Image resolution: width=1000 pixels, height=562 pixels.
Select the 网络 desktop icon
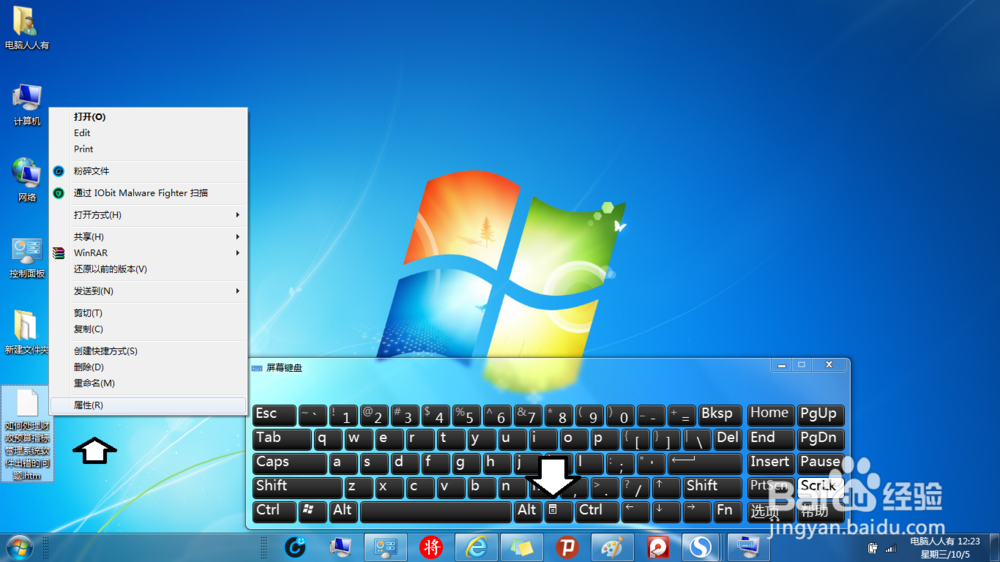(26, 180)
